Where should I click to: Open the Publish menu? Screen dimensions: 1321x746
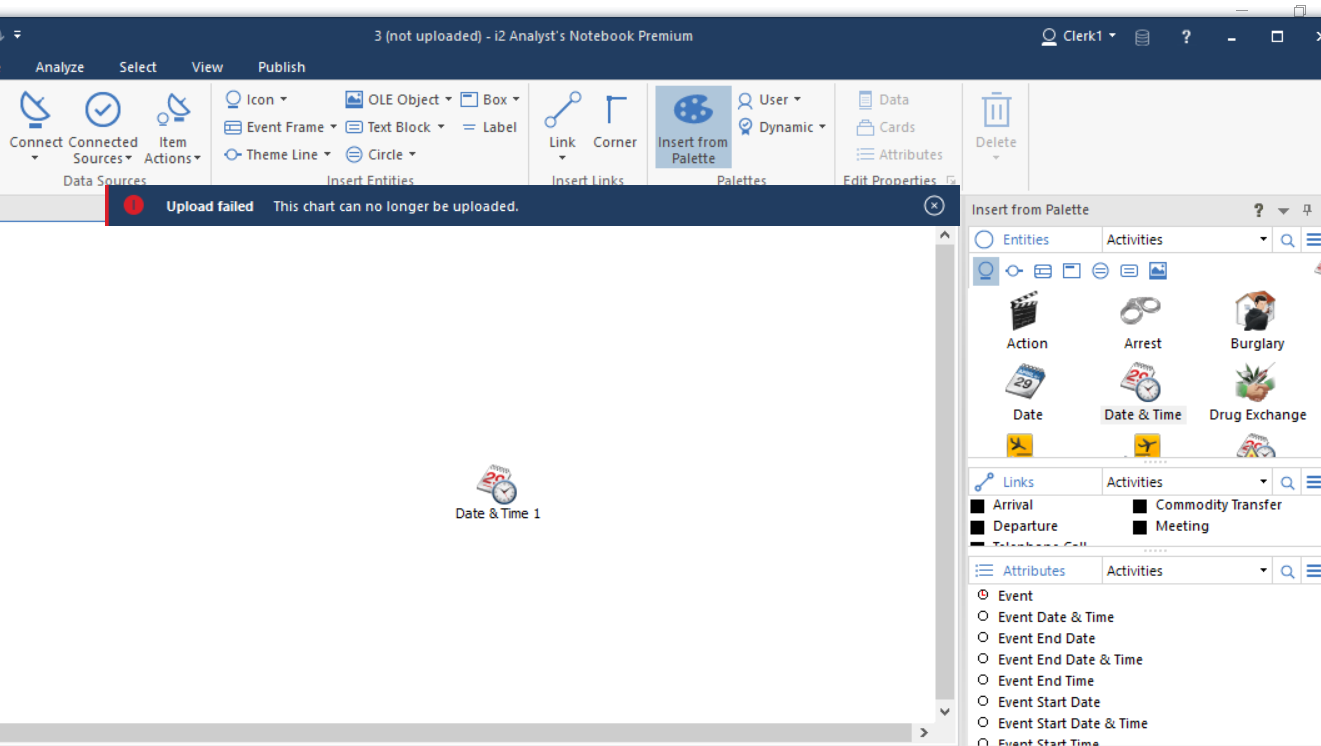click(281, 67)
